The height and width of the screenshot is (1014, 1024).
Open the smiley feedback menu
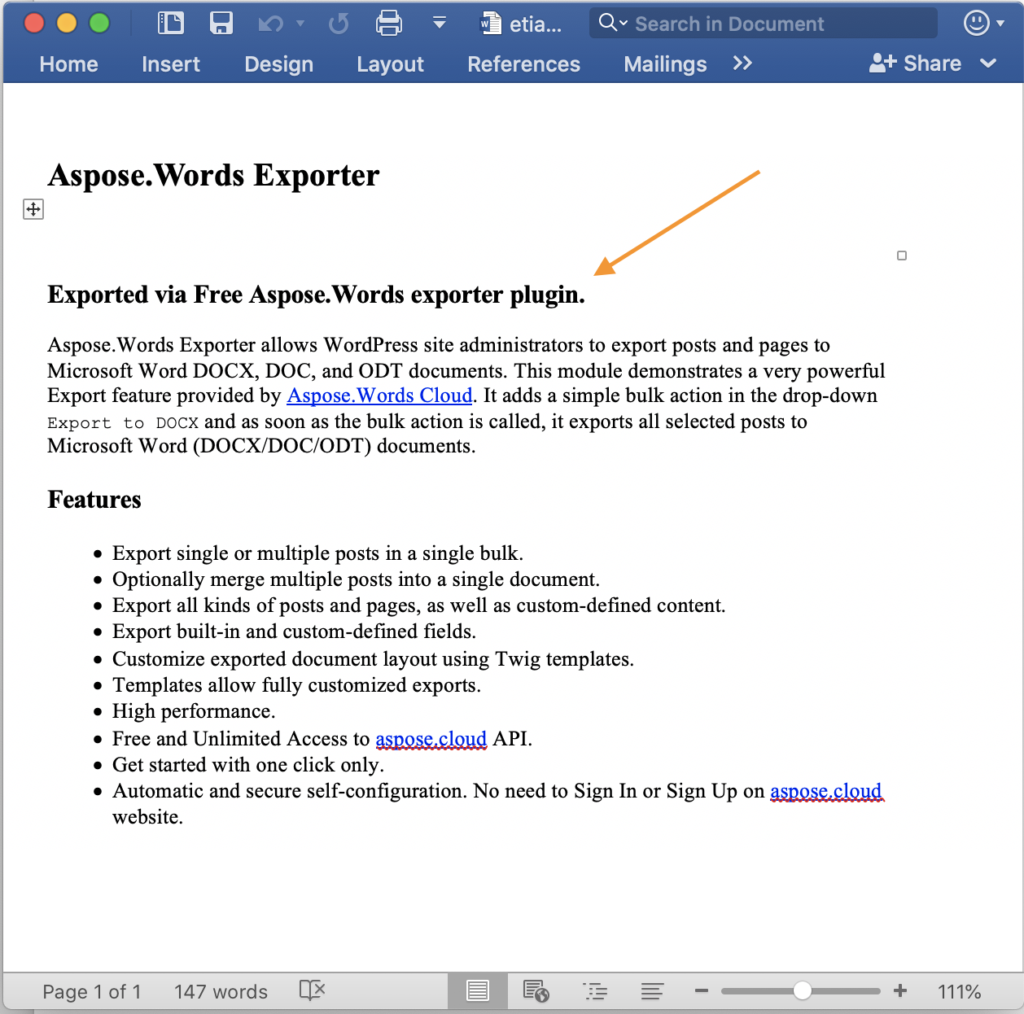pos(984,24)
